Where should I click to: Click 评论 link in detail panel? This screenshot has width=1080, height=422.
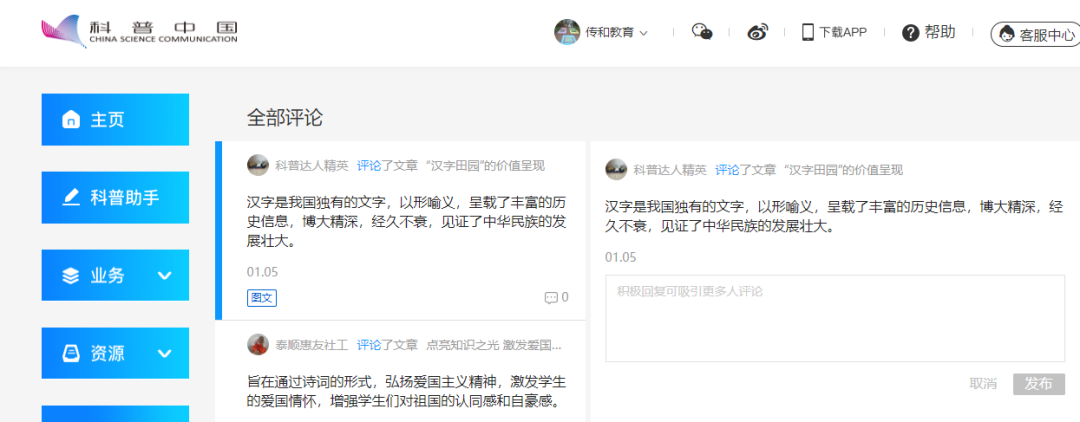pos(727,170)
